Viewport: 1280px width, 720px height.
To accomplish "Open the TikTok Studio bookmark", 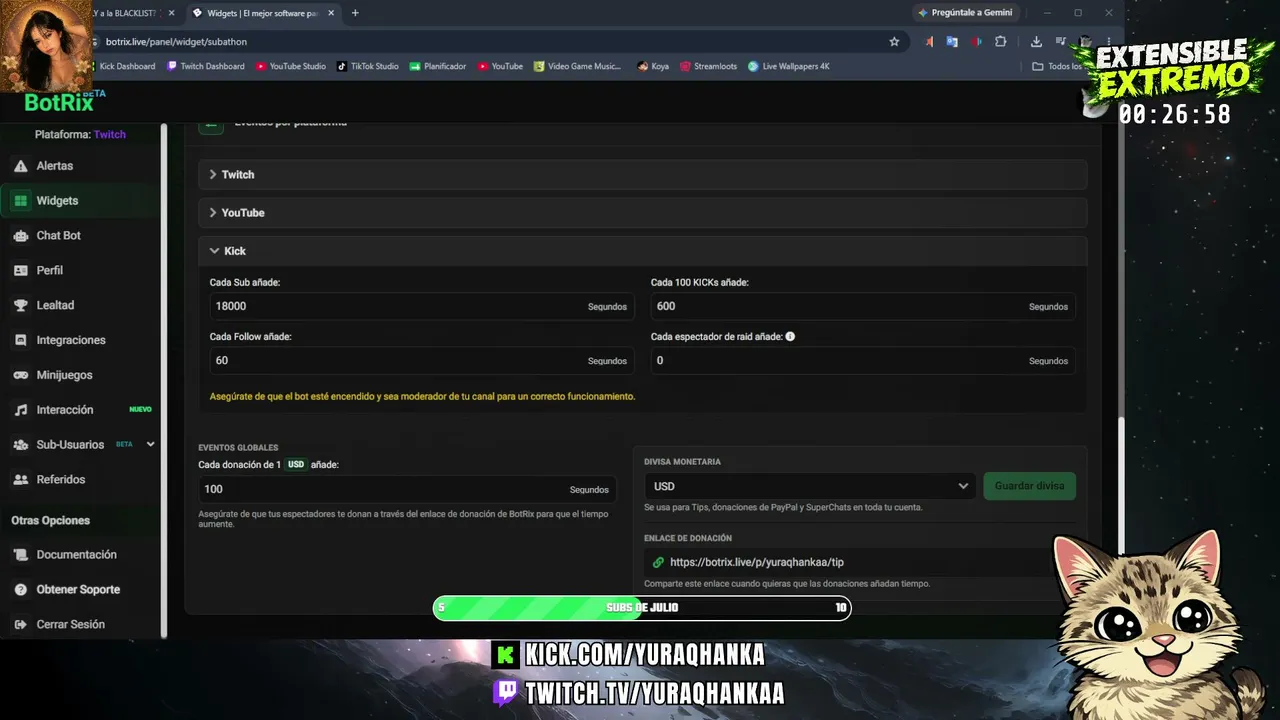I will [x=368, y=67].
